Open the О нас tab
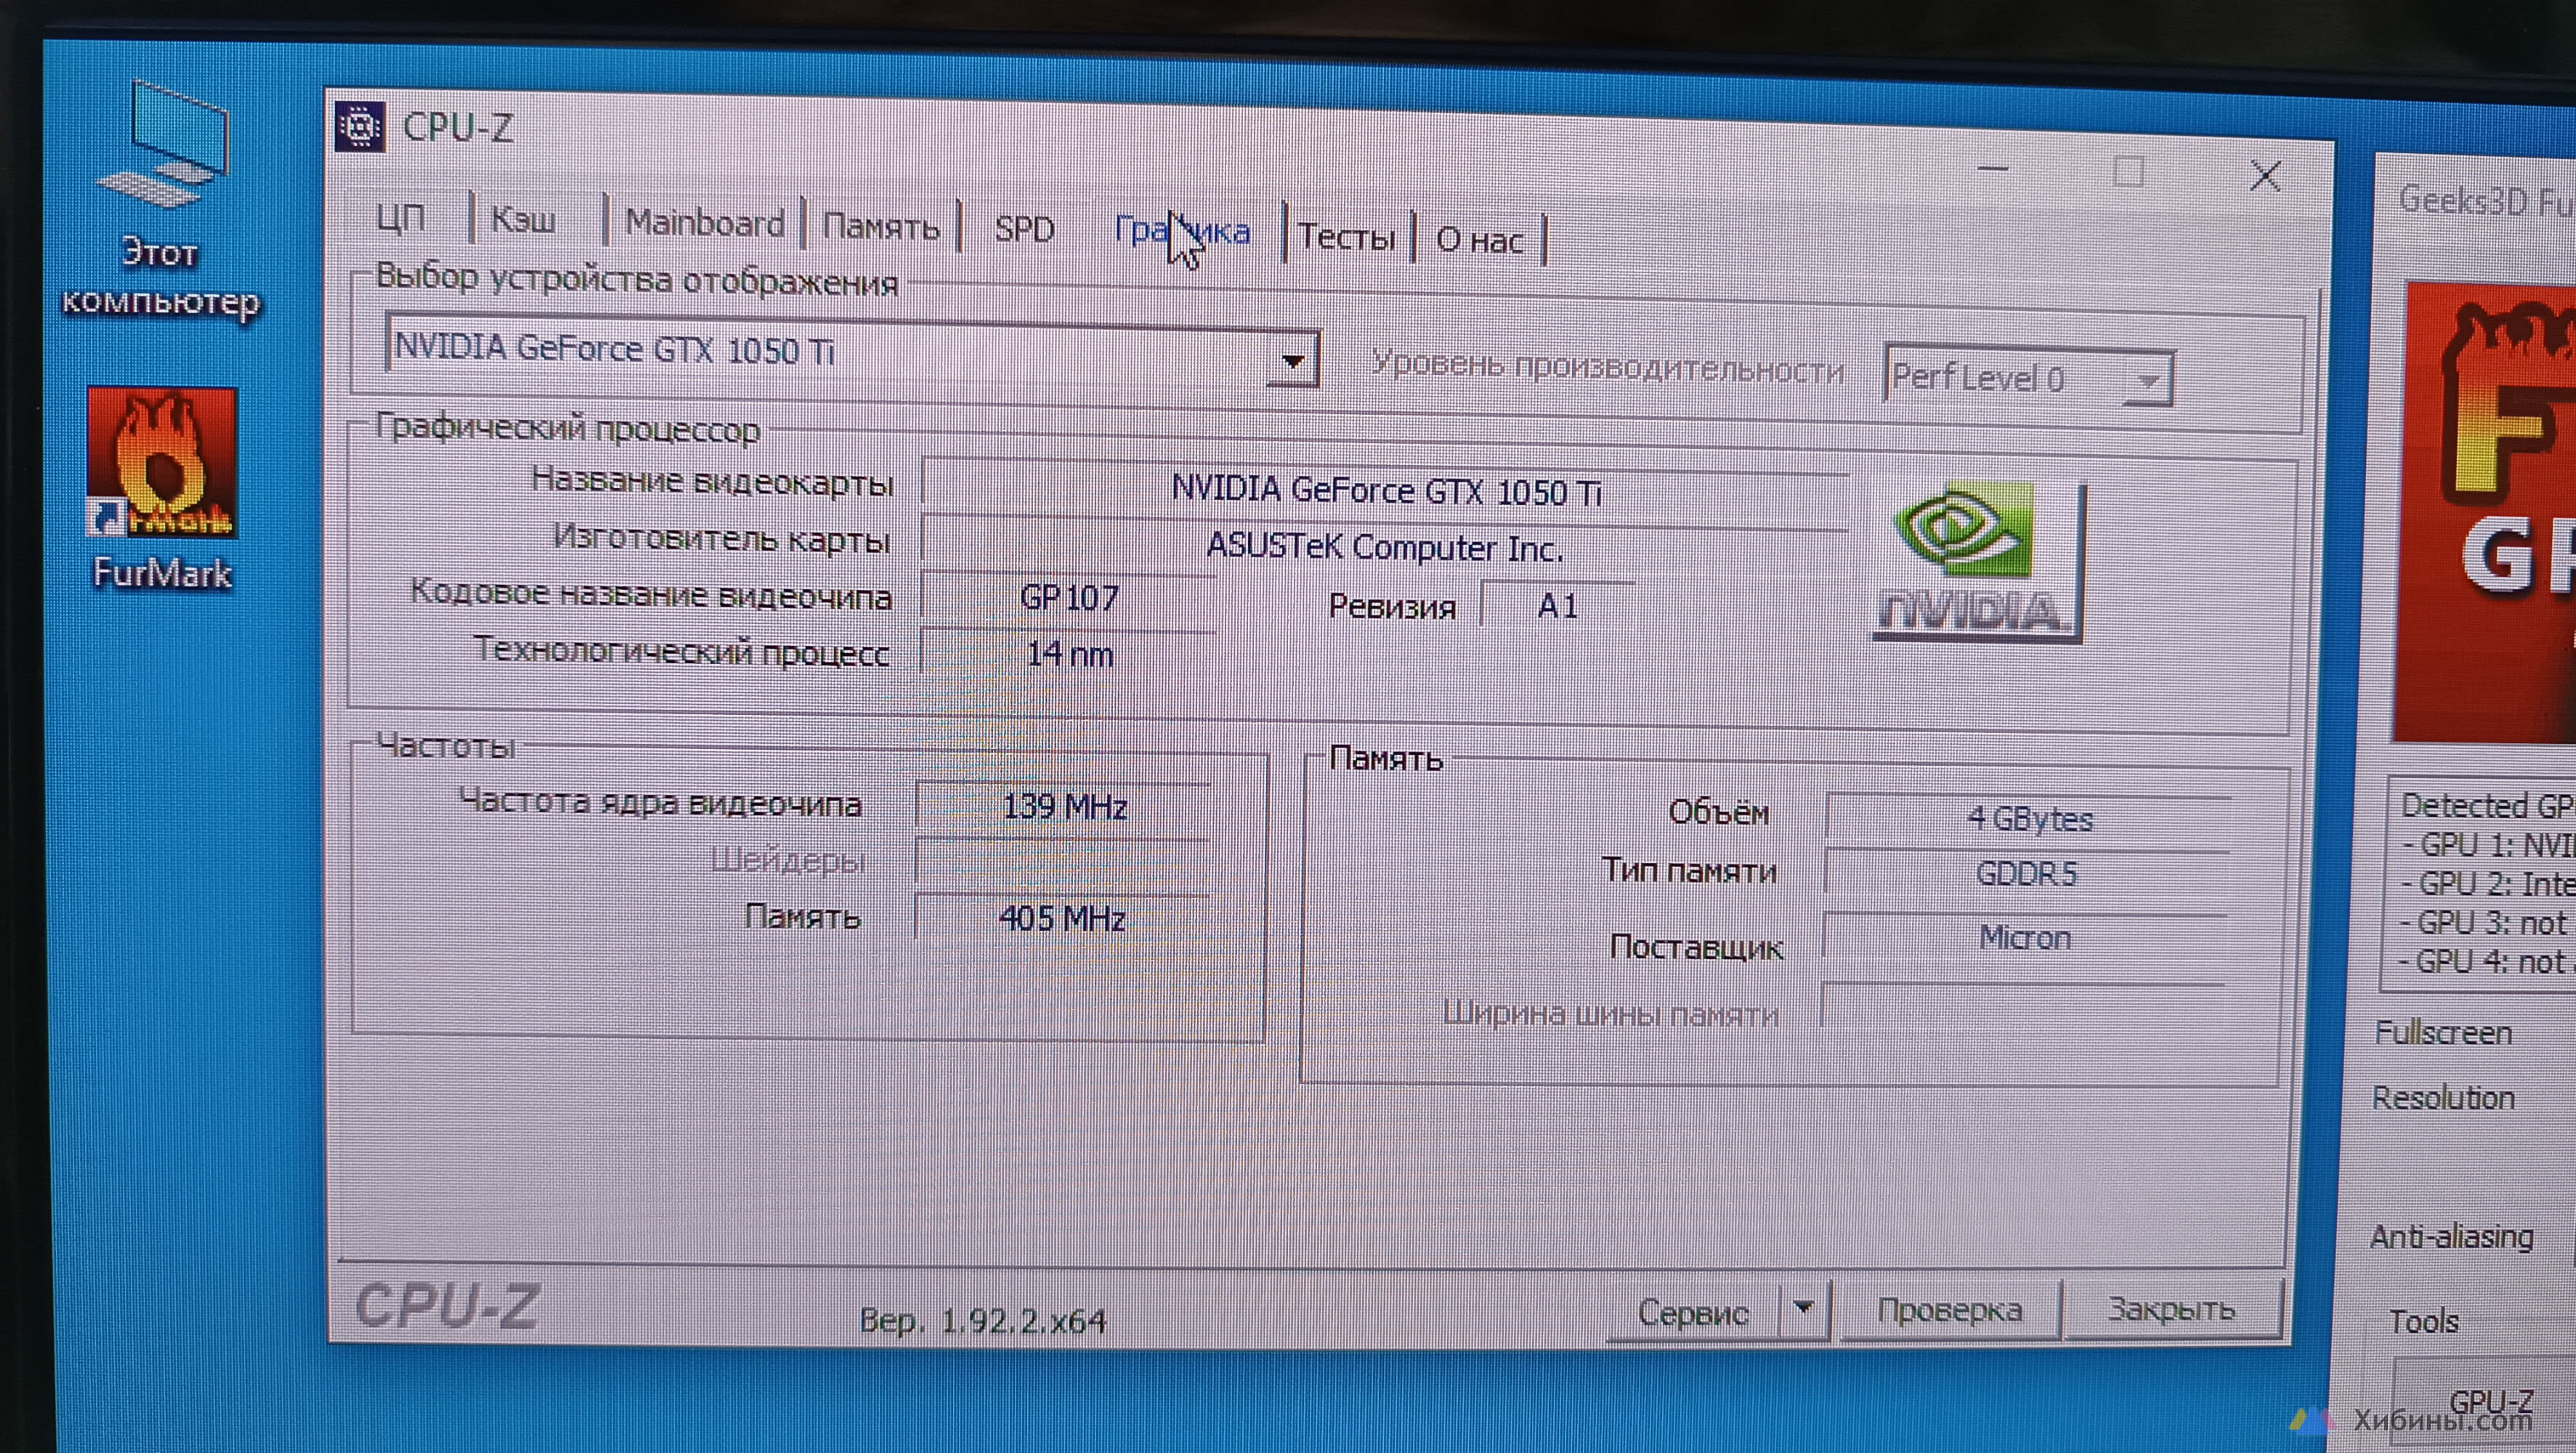2576x1453 pixels. pyautogui.click(x=1479, y=241)
